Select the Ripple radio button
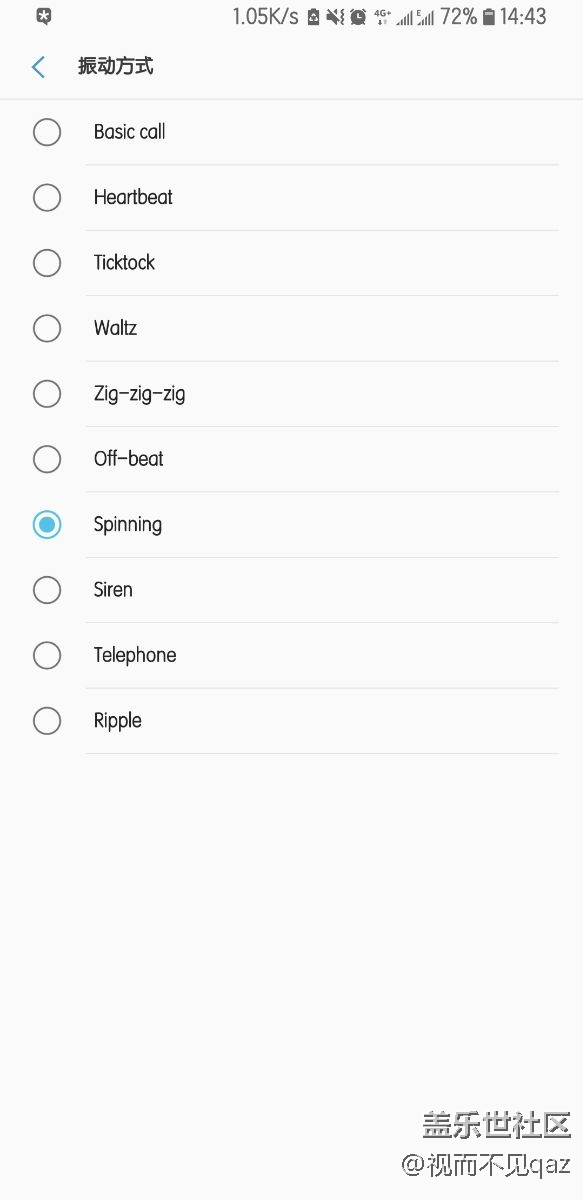The width and height of the screenshot is (583, 1200). (x=47, y=721)
